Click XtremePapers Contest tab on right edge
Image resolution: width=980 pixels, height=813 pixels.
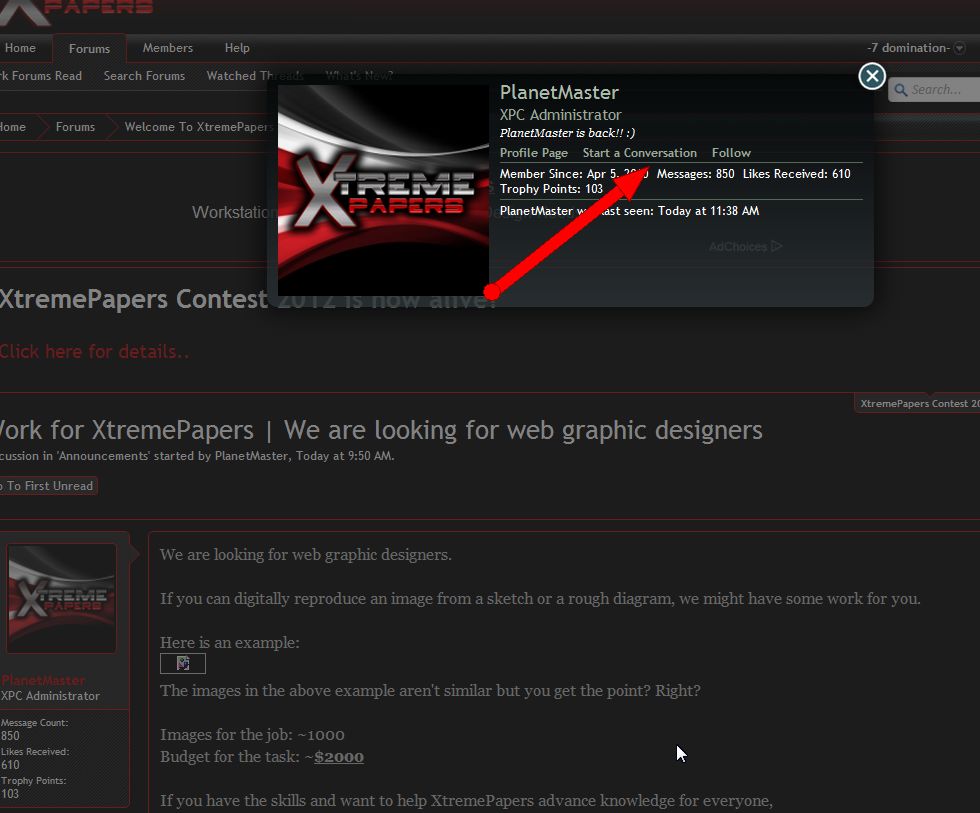(x=918, y=404)
